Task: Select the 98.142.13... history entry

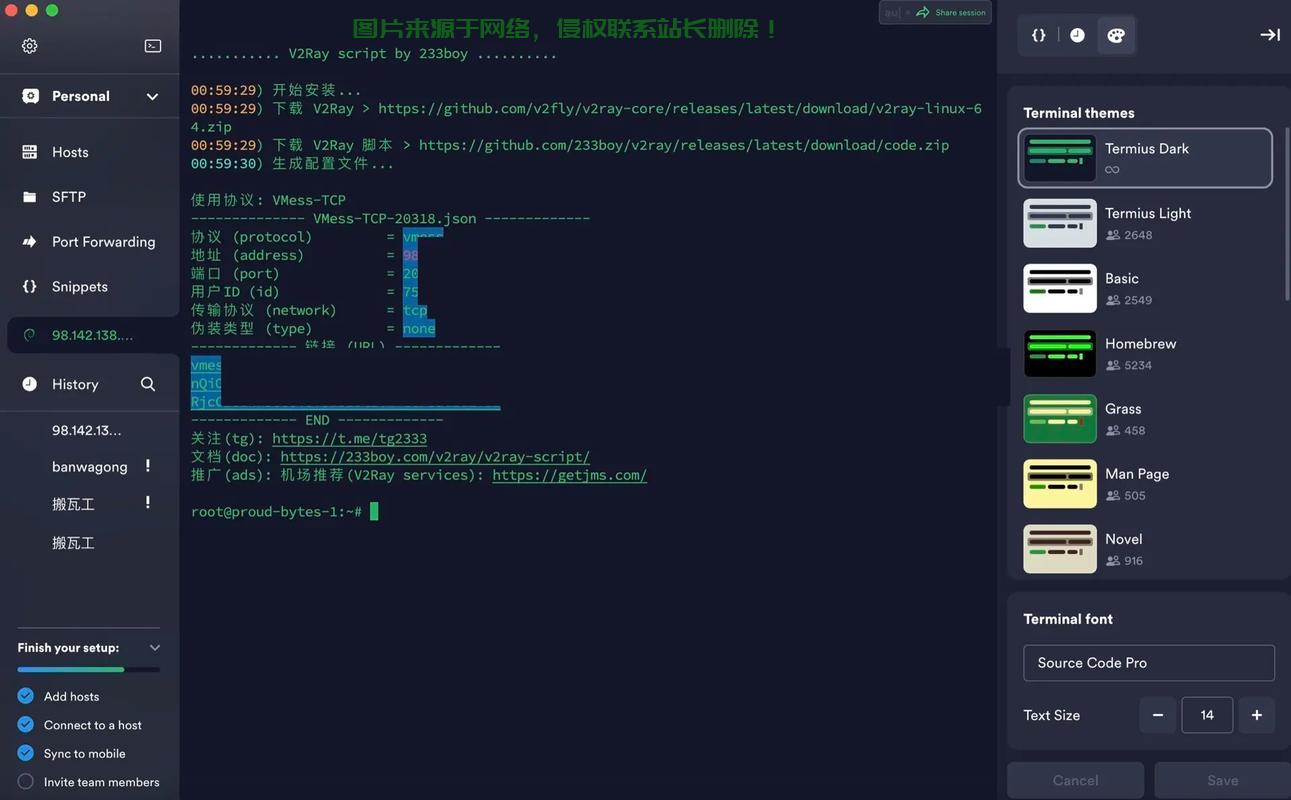Action: tap(86, 430)
